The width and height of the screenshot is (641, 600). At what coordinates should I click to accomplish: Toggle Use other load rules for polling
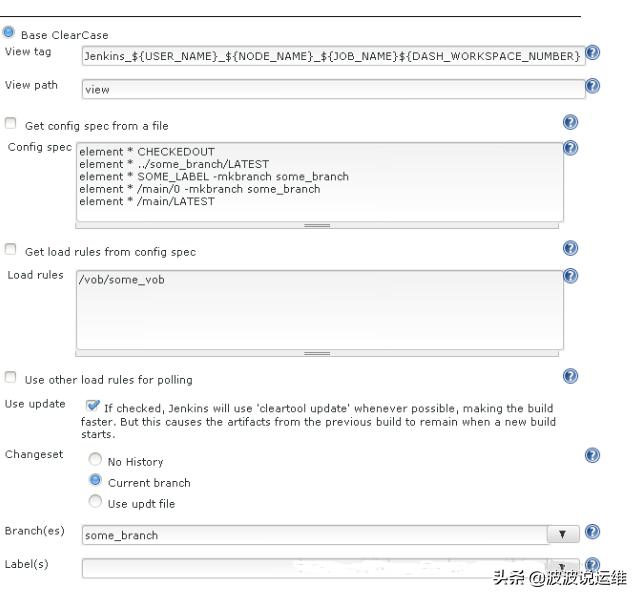pyautogui.click(x=11, y=378)
